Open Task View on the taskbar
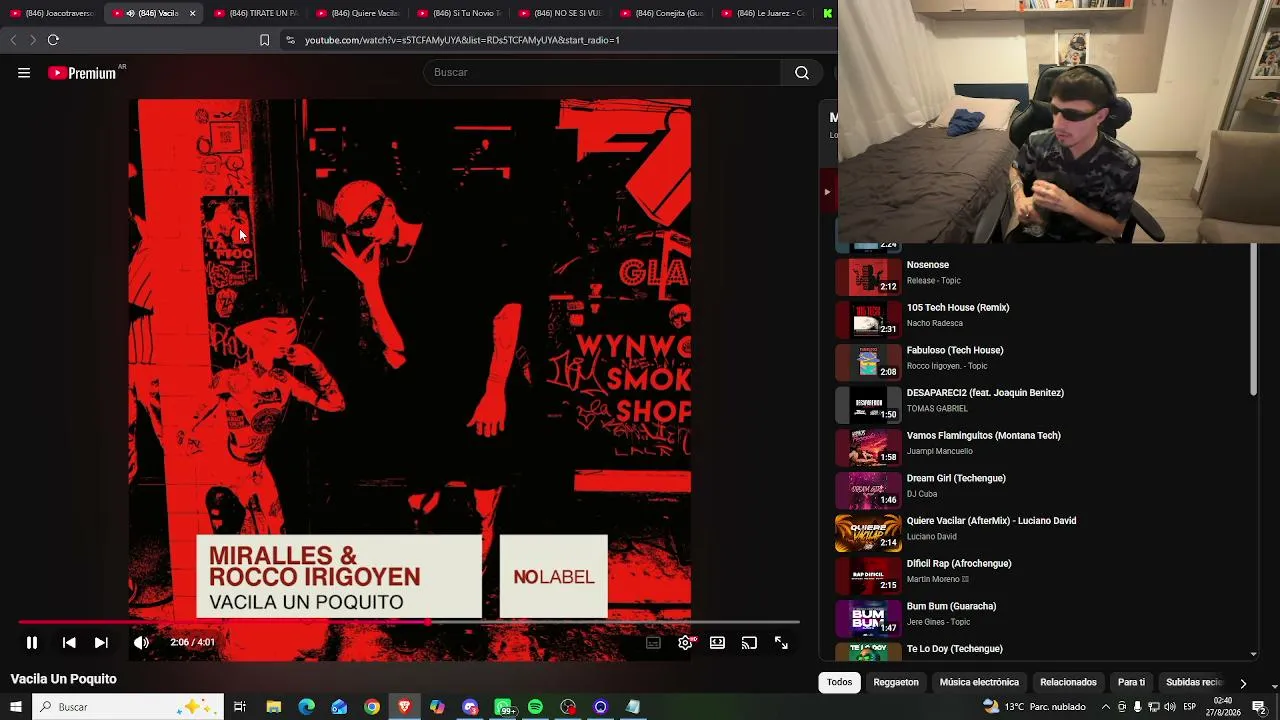 tap(240, 707)
